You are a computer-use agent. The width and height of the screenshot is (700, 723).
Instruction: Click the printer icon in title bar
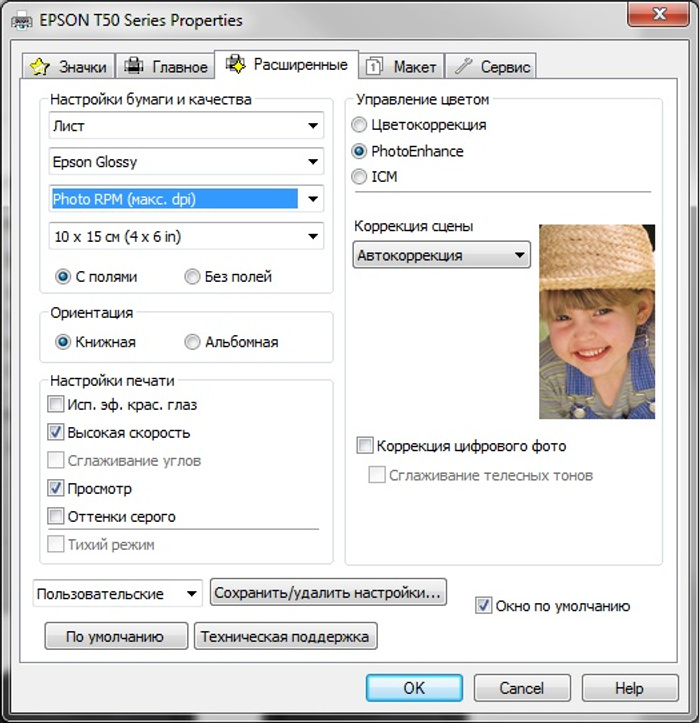23,19
